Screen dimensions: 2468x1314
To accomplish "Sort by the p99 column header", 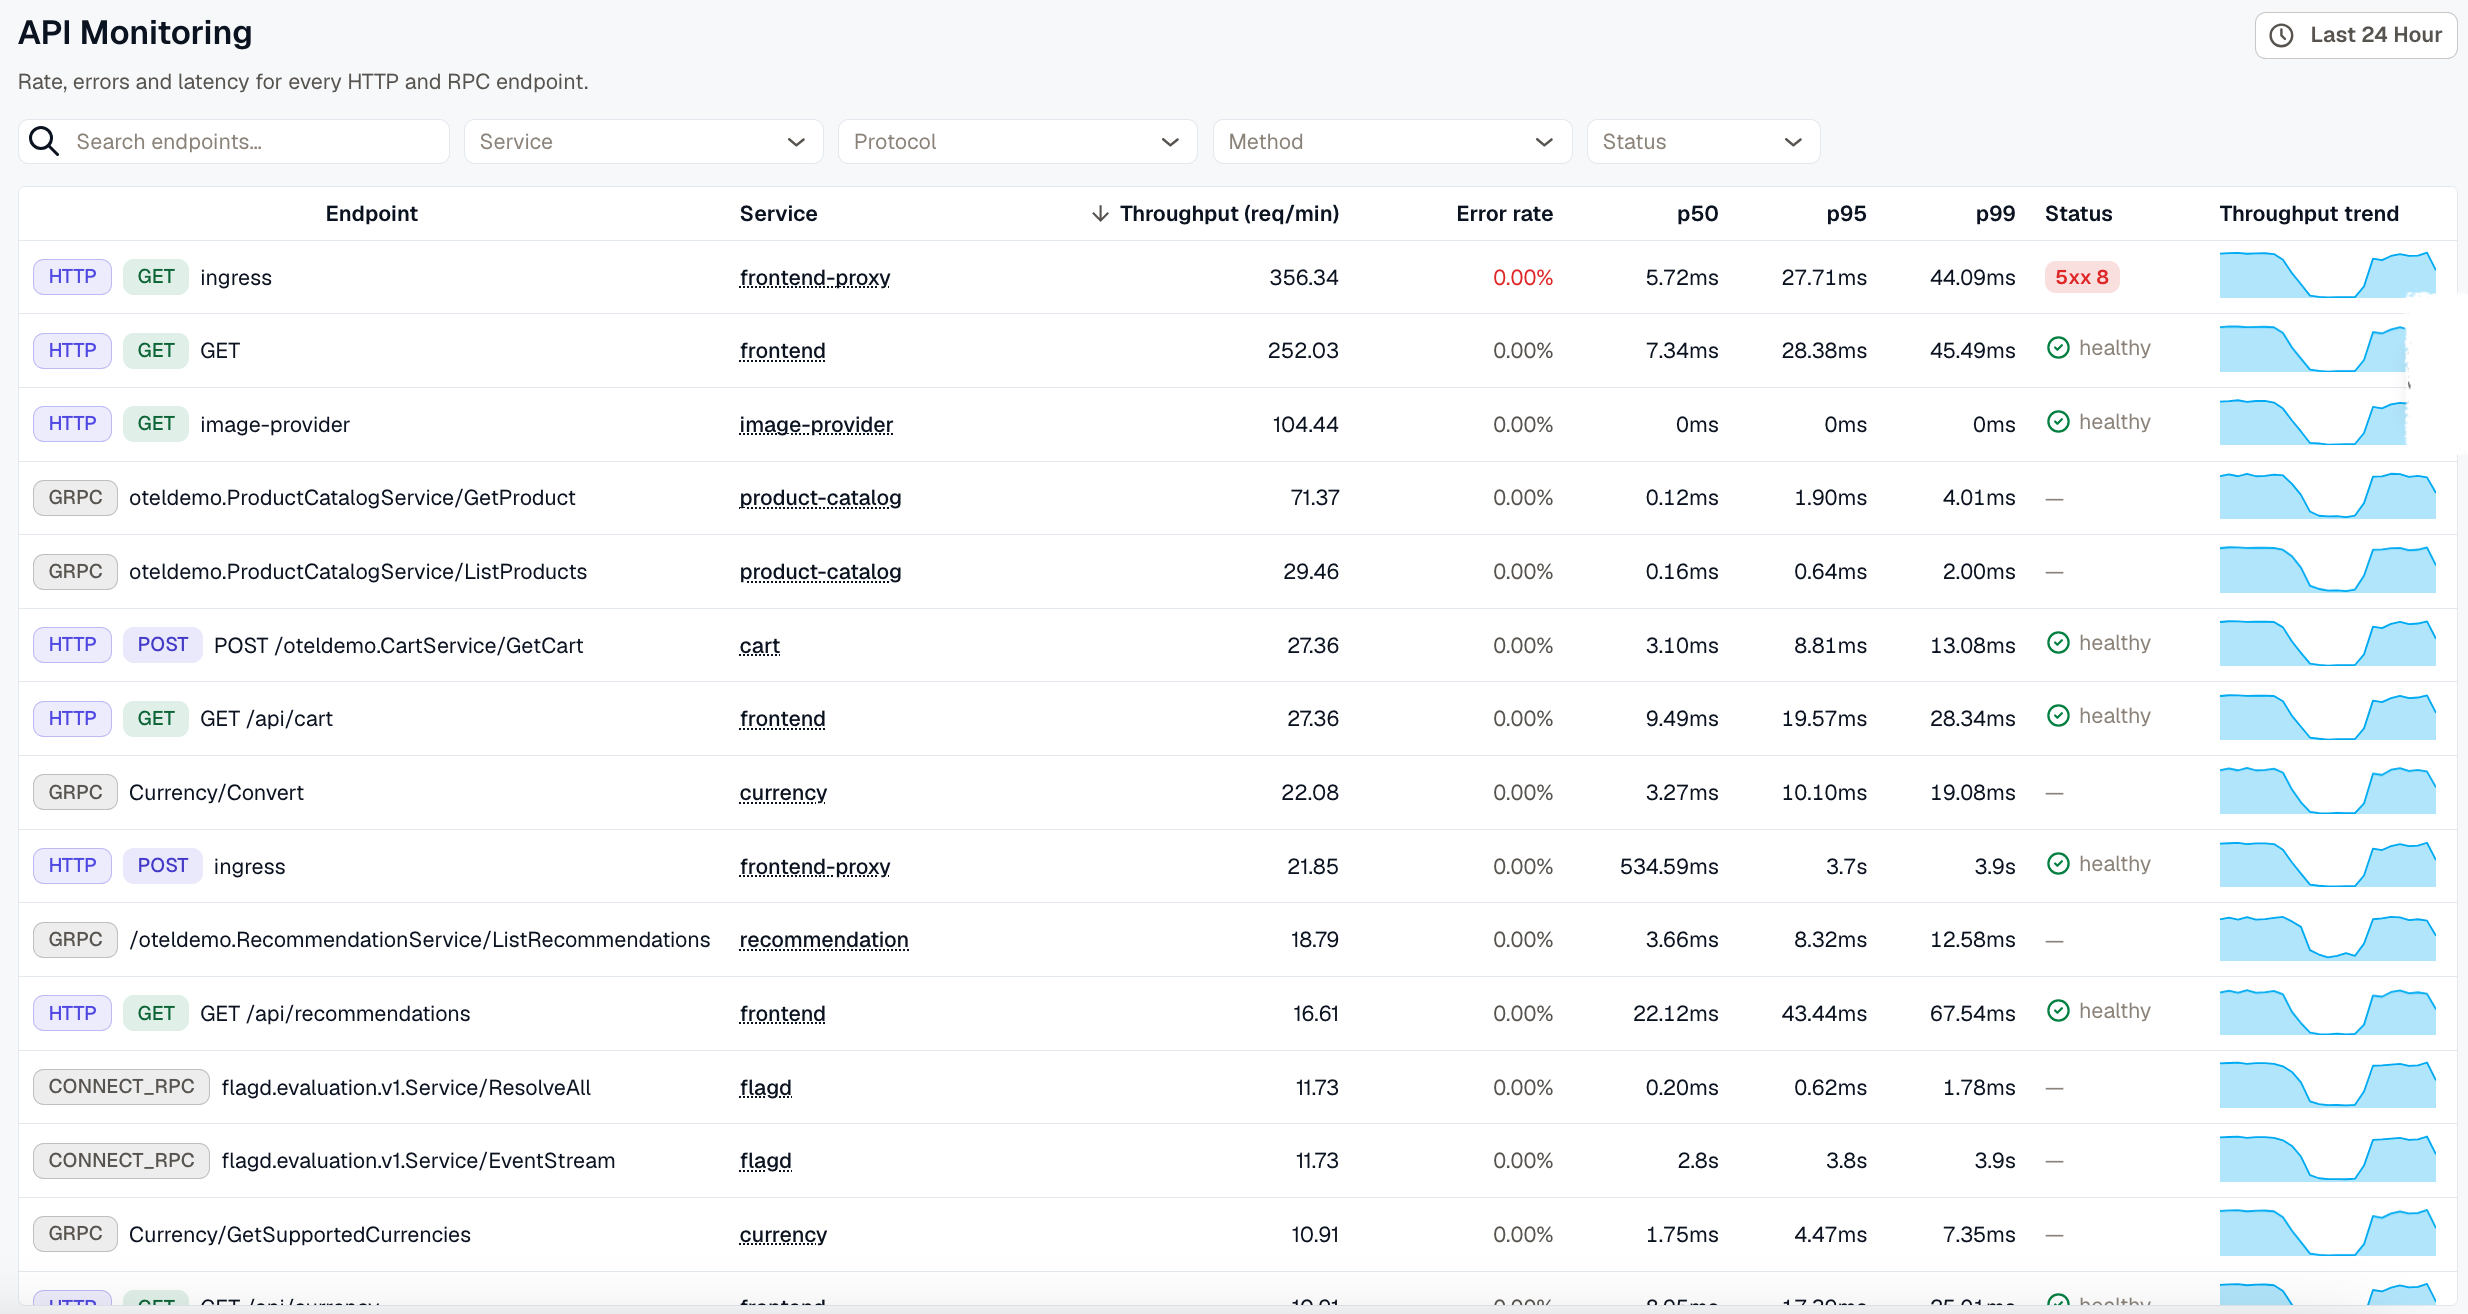I will coord(1995,213).
